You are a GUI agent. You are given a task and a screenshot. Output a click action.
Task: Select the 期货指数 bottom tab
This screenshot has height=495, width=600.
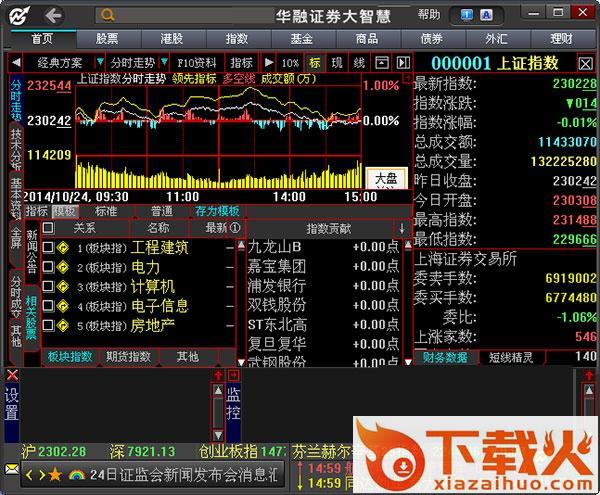[129, 357]
